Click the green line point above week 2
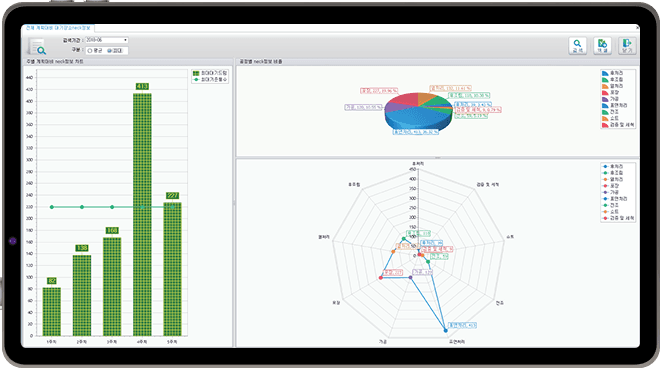The image size is (660, 368). click(x=82, y=207)
